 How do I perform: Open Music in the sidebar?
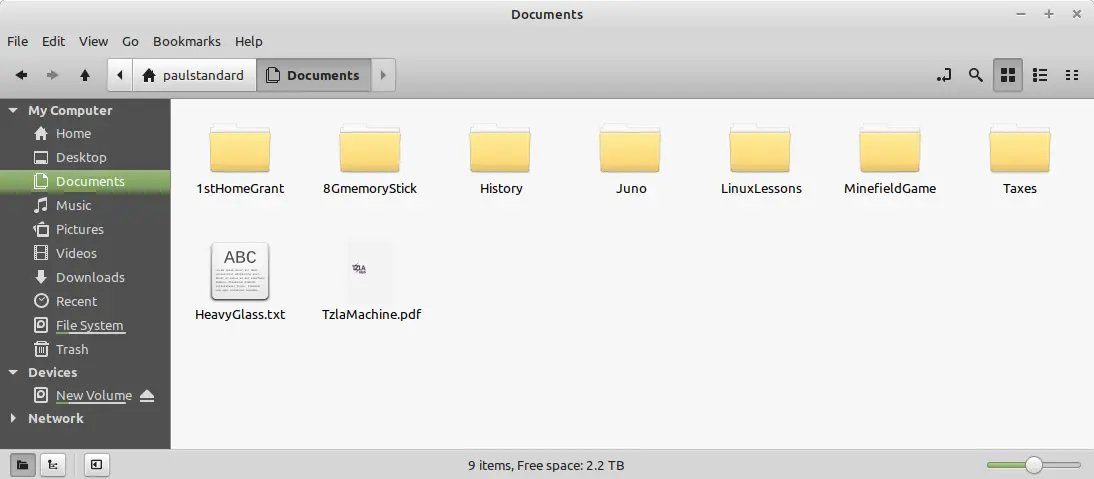pos(85,206)
